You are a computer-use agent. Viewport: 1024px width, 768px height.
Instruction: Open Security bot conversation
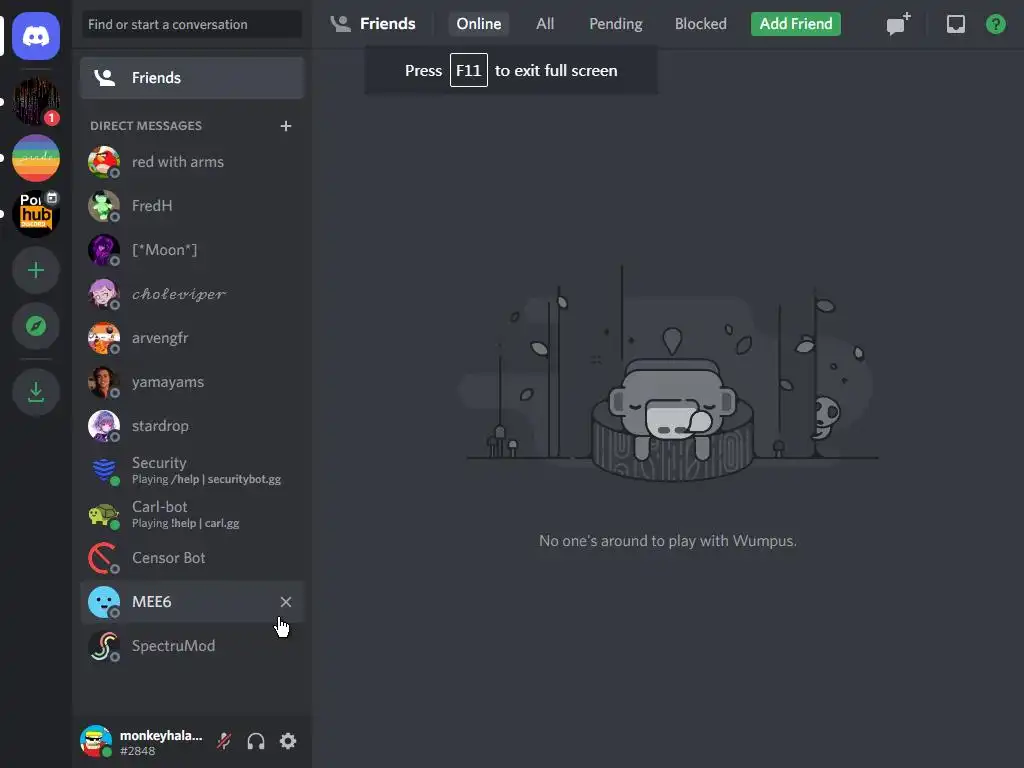coord(192,470)
